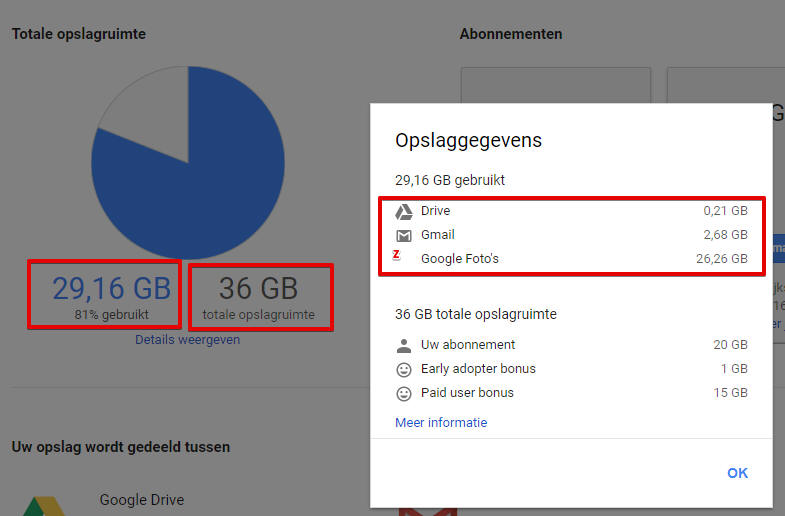Click the 0,21 GB value
This screenshot has height=516, width=785.
click(725, 211)
